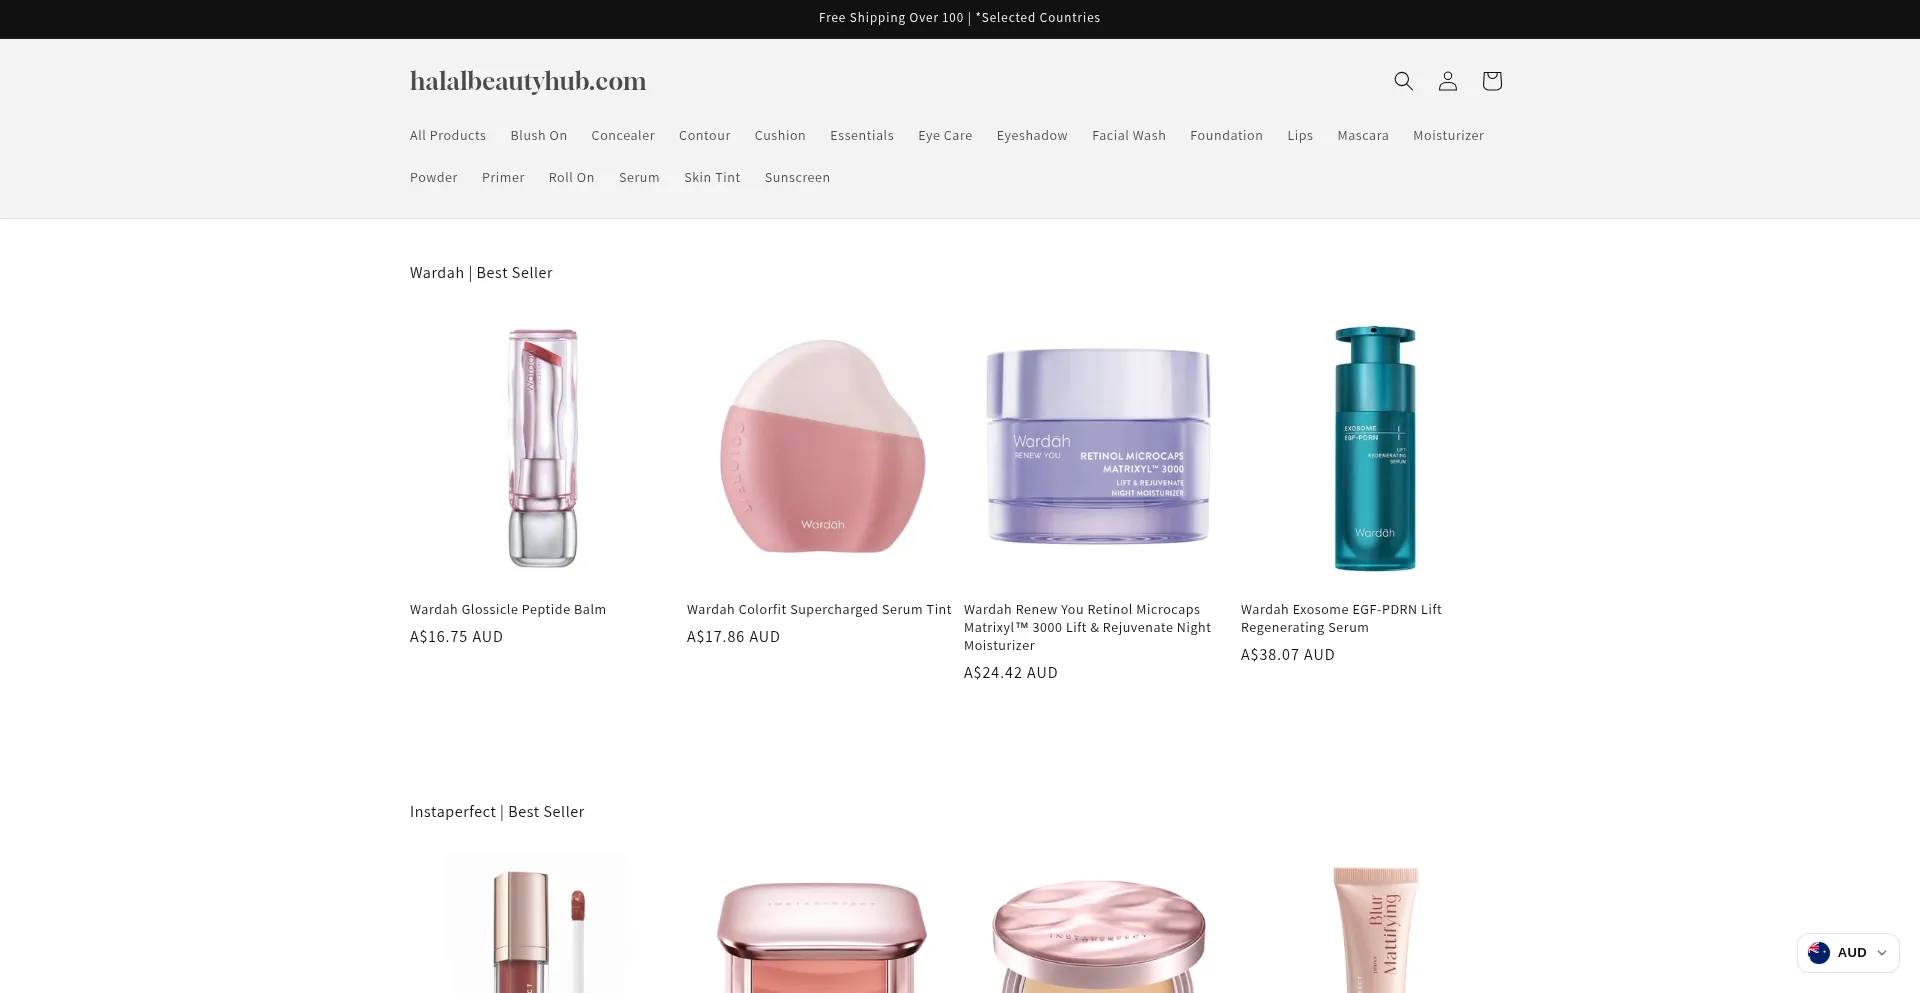Open All Products menu item

click(448, 136)
